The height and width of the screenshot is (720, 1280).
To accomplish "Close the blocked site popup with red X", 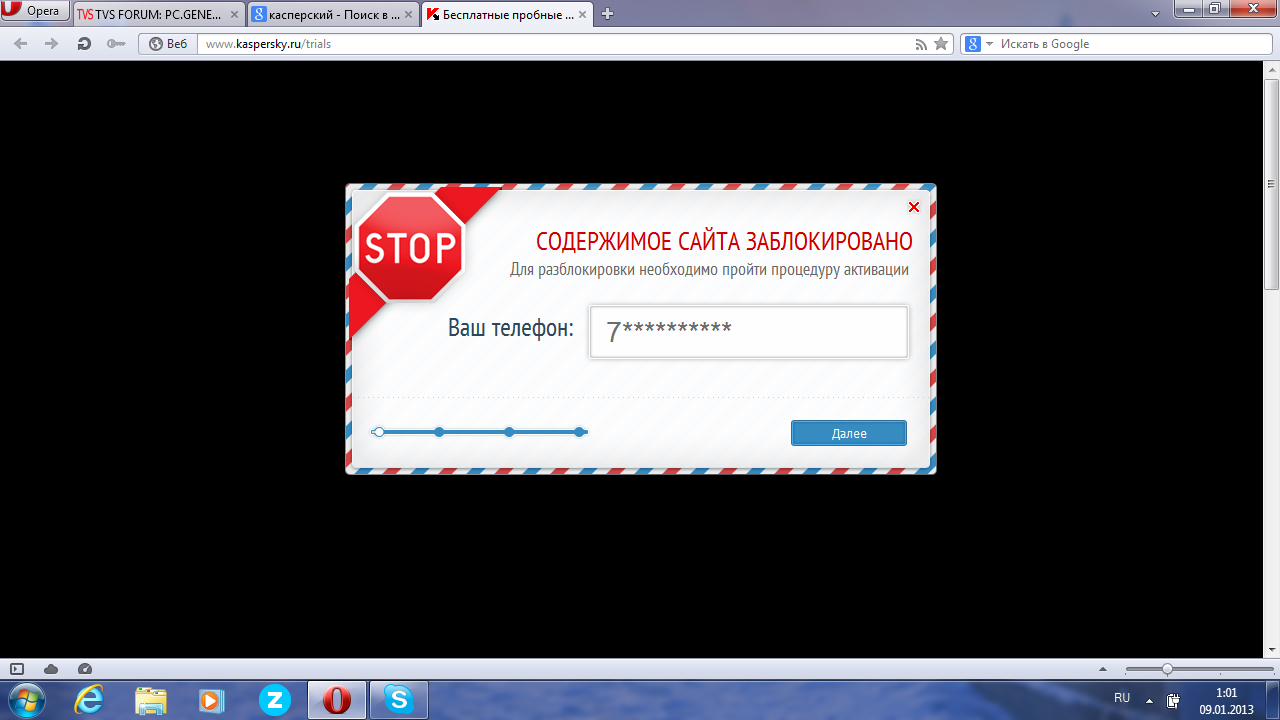I will 913,207.
